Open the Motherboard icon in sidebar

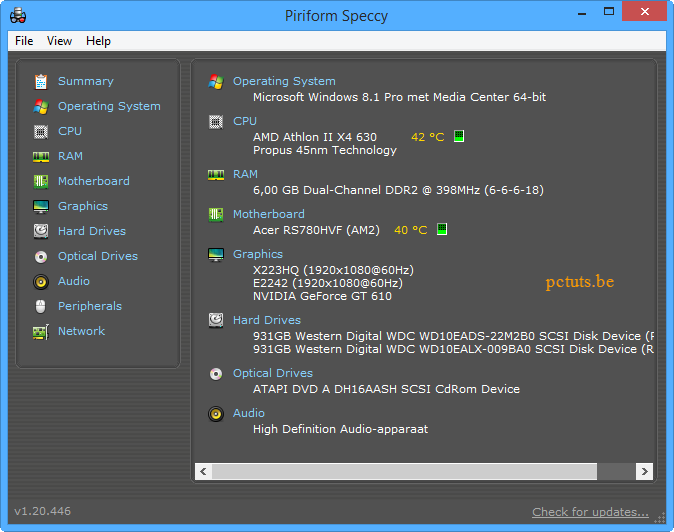pos(41,181)
